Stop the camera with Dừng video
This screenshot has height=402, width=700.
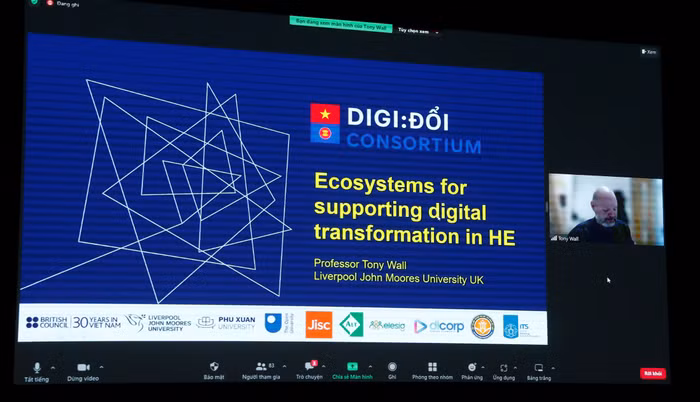[x=83, y=371]
